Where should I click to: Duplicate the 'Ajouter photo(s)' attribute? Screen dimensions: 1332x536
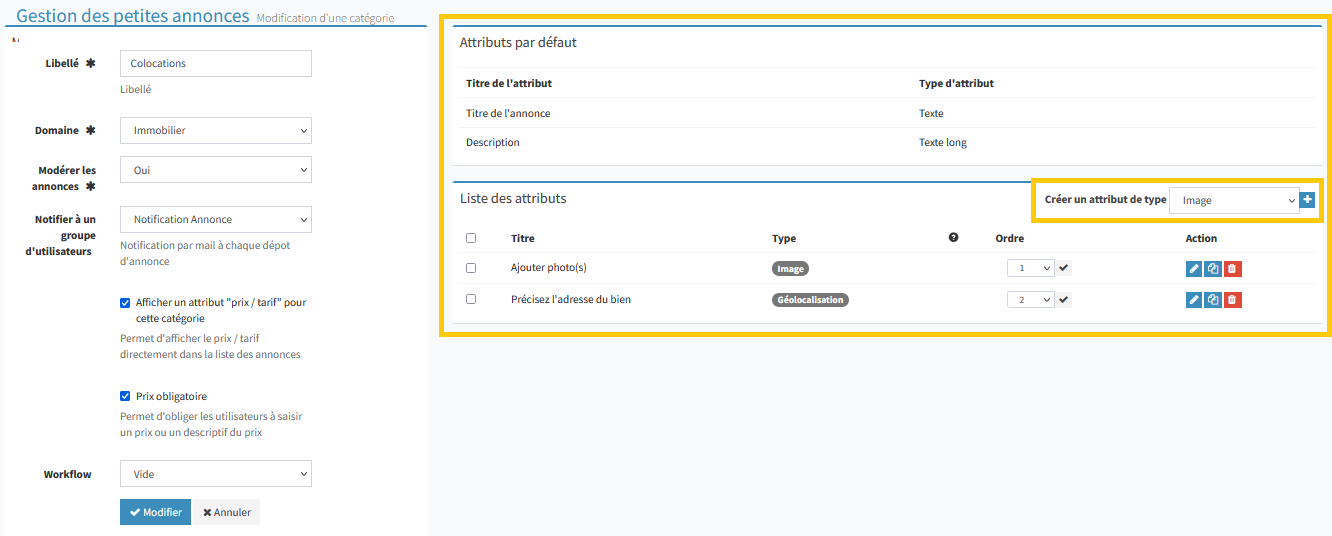click(1213, 269)
